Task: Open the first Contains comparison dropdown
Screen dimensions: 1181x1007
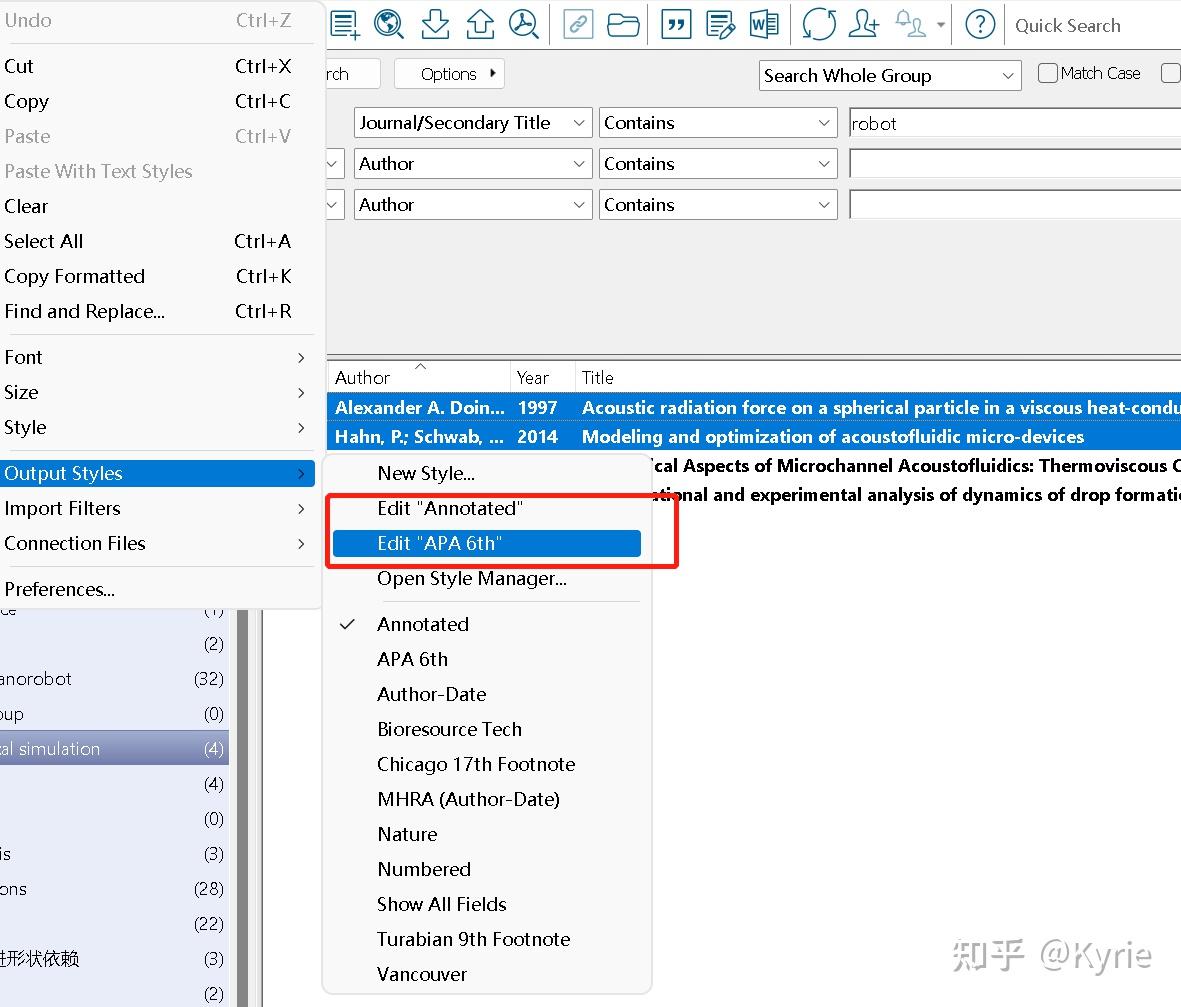Action: 718,123
